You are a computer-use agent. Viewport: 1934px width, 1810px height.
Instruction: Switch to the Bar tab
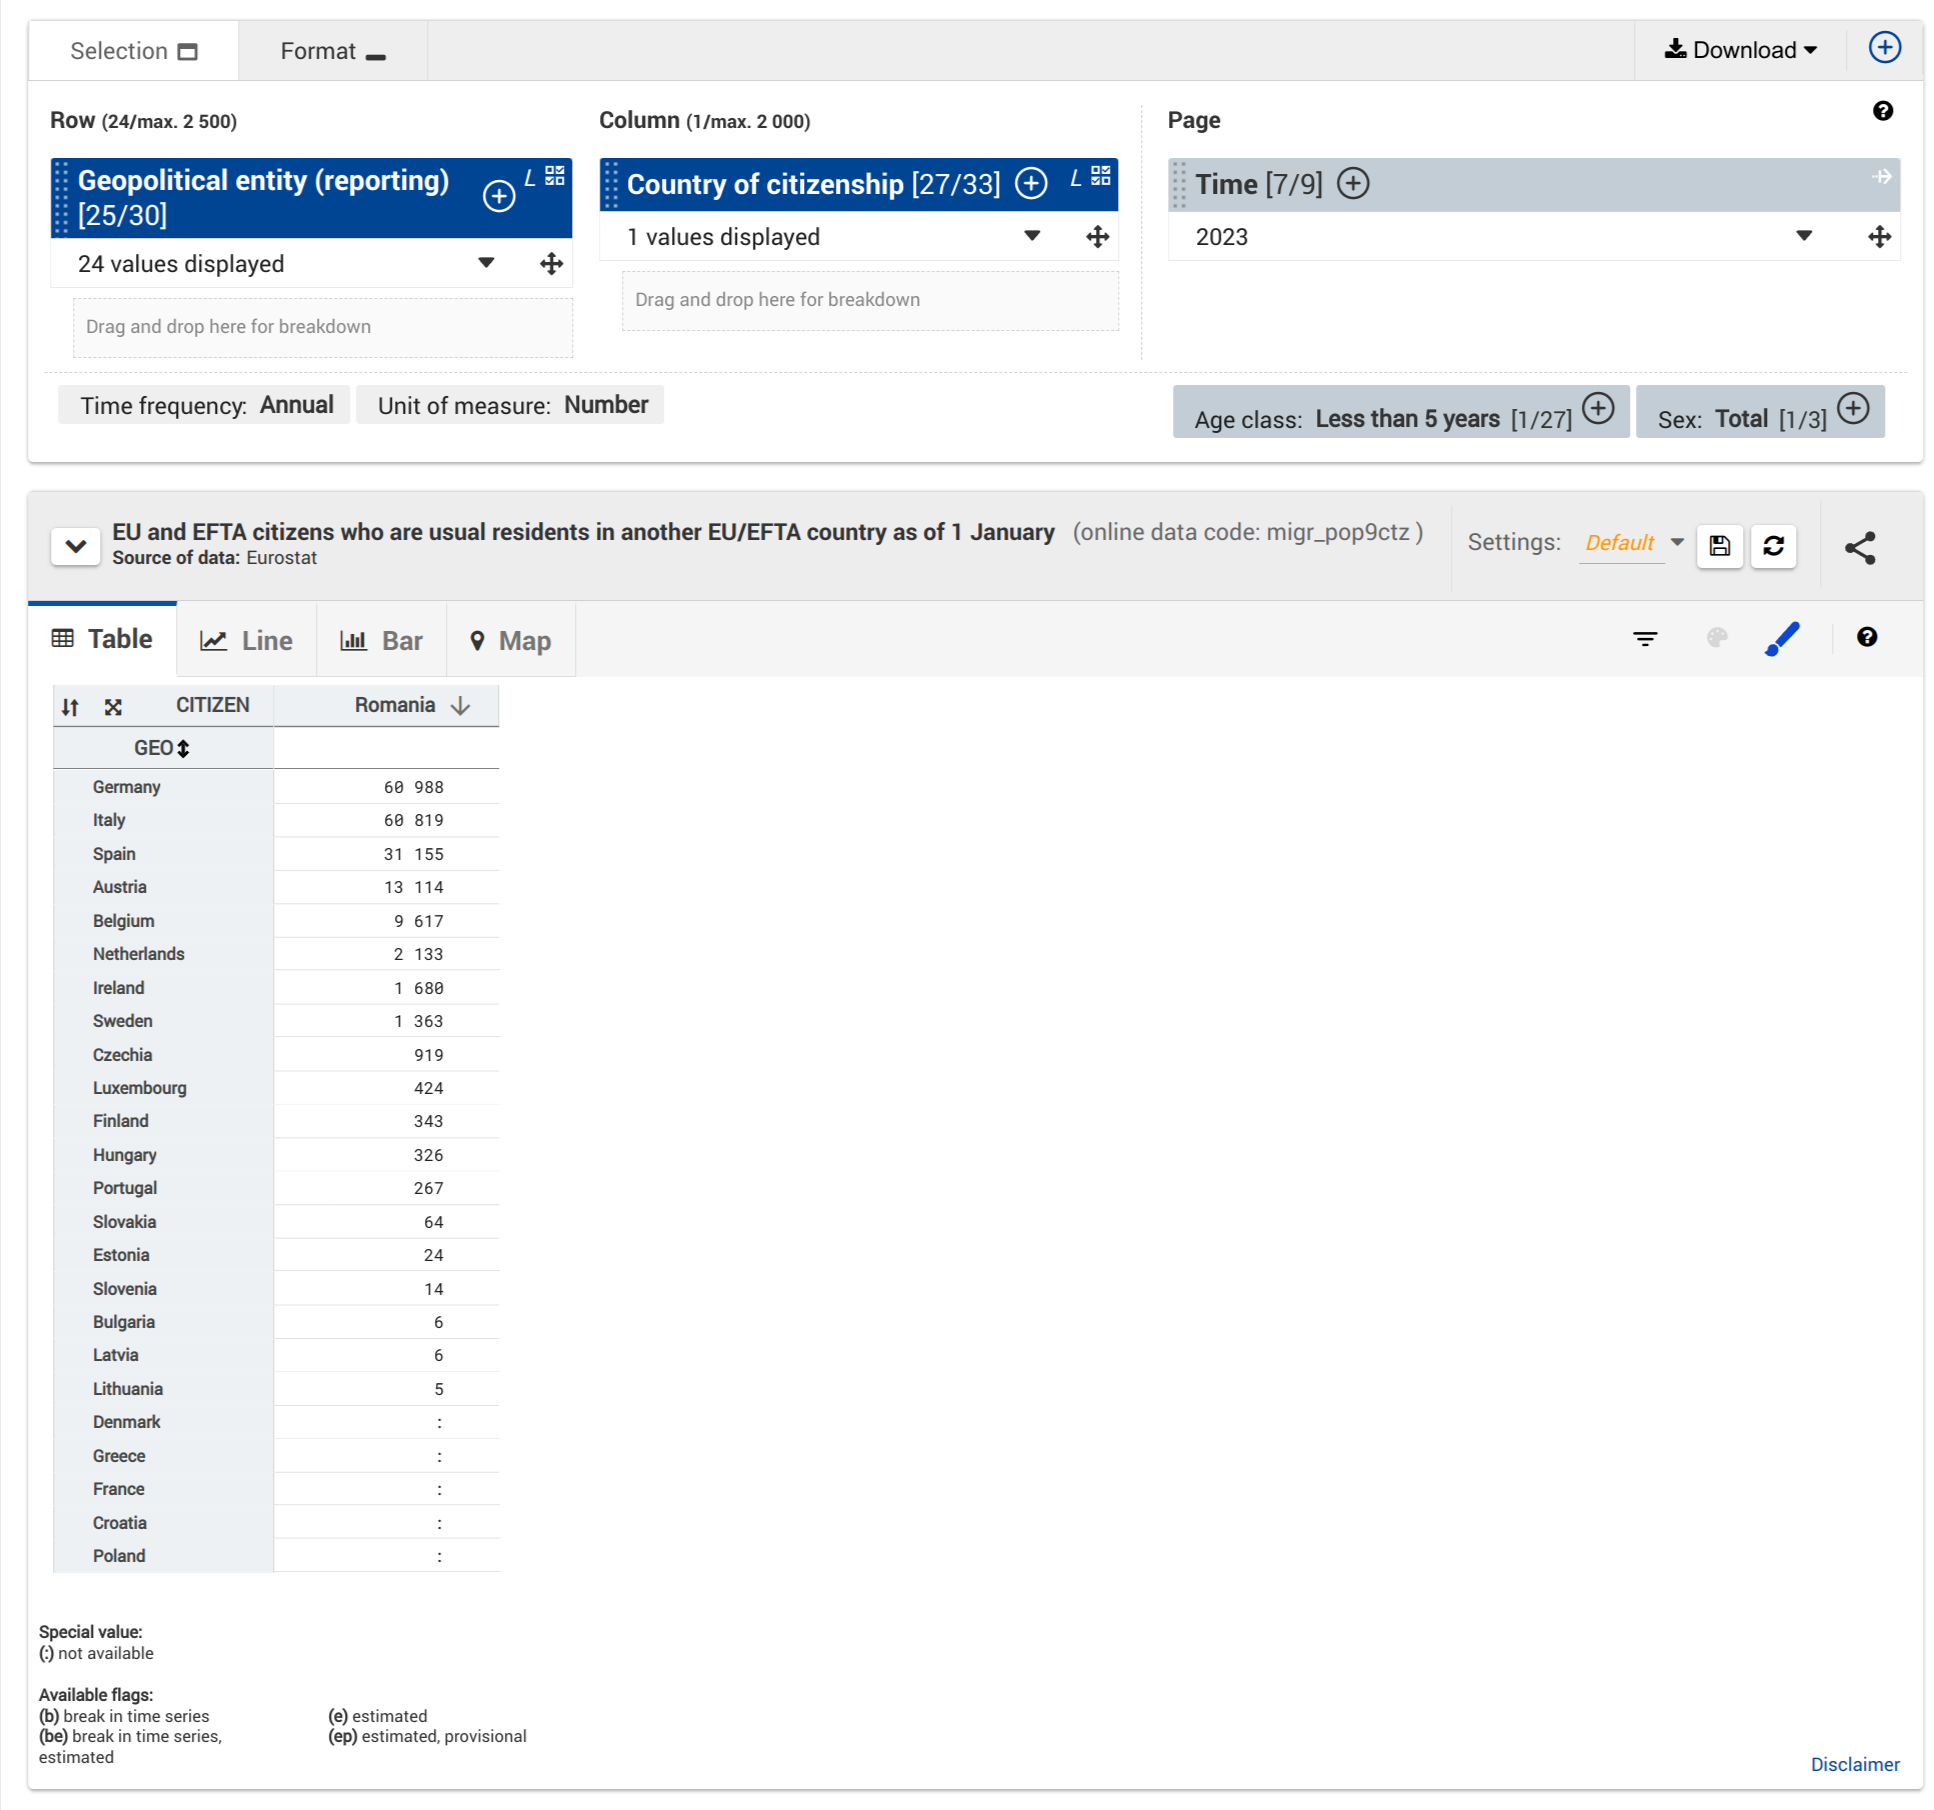coord(381,641)
